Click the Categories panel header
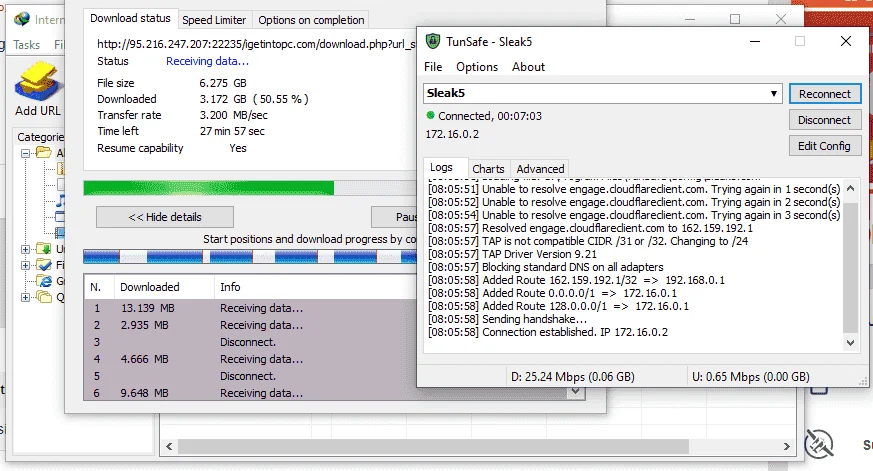Screen dimensions: 873x471 point(40,137)
